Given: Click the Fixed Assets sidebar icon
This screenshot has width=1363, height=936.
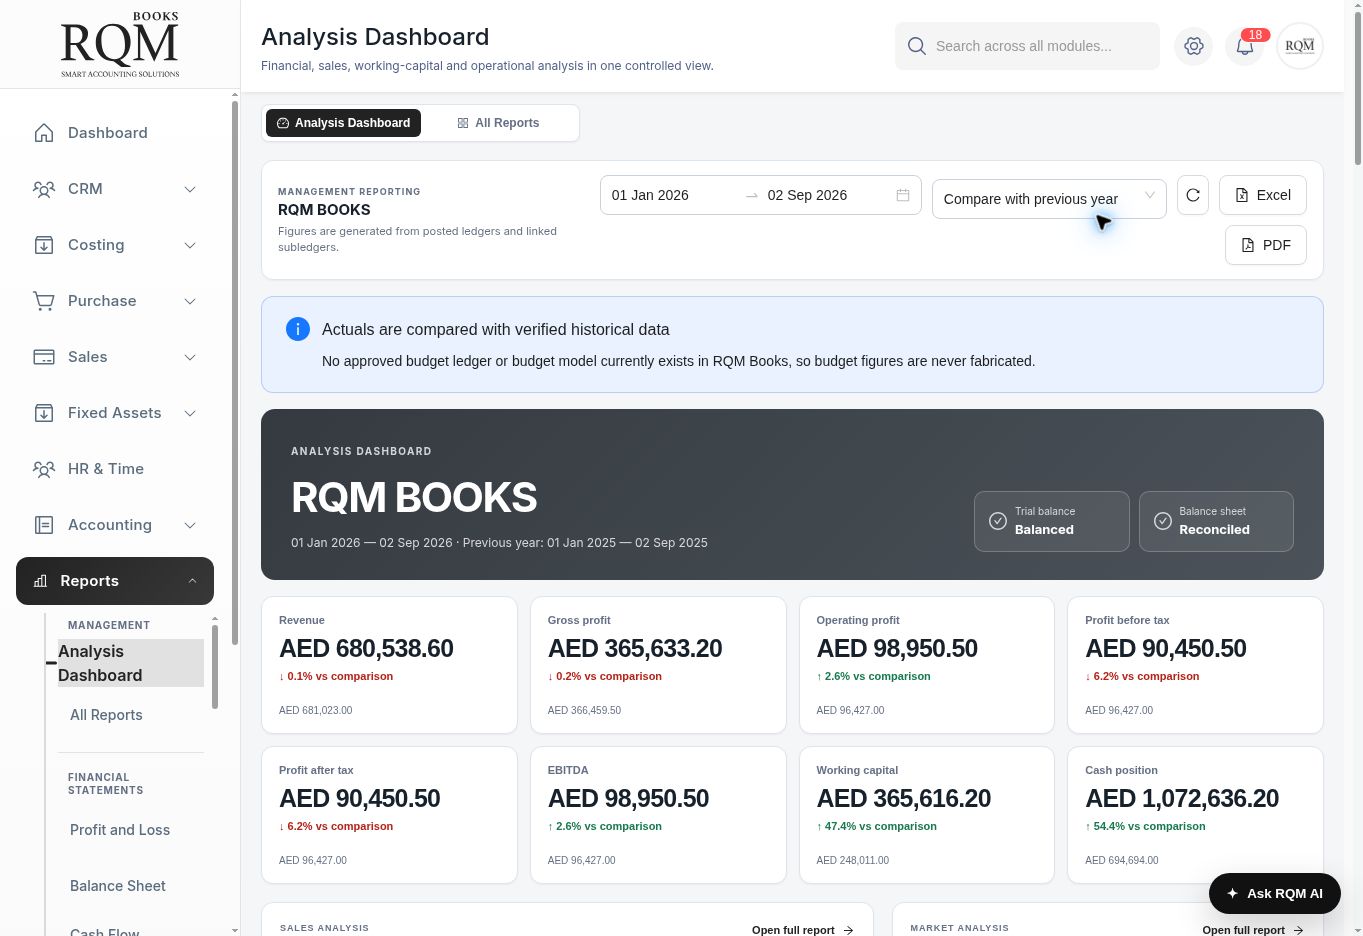Looking at the screenshot, I should (44, 413).
